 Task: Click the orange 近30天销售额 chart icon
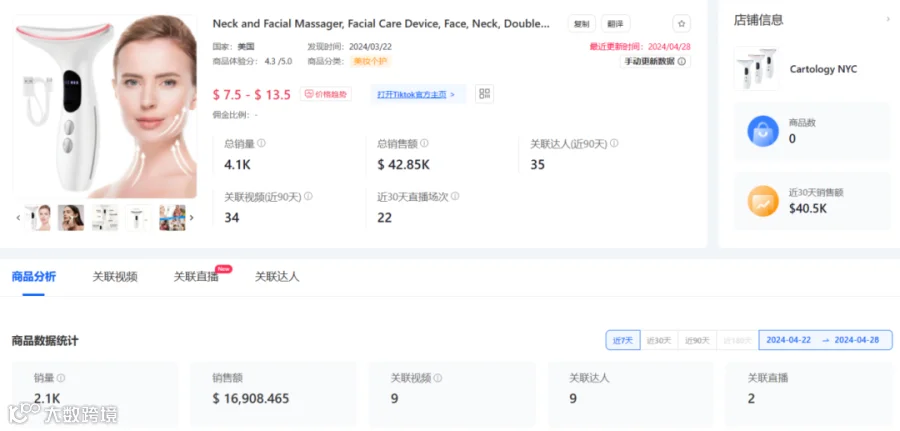[763, 201]
